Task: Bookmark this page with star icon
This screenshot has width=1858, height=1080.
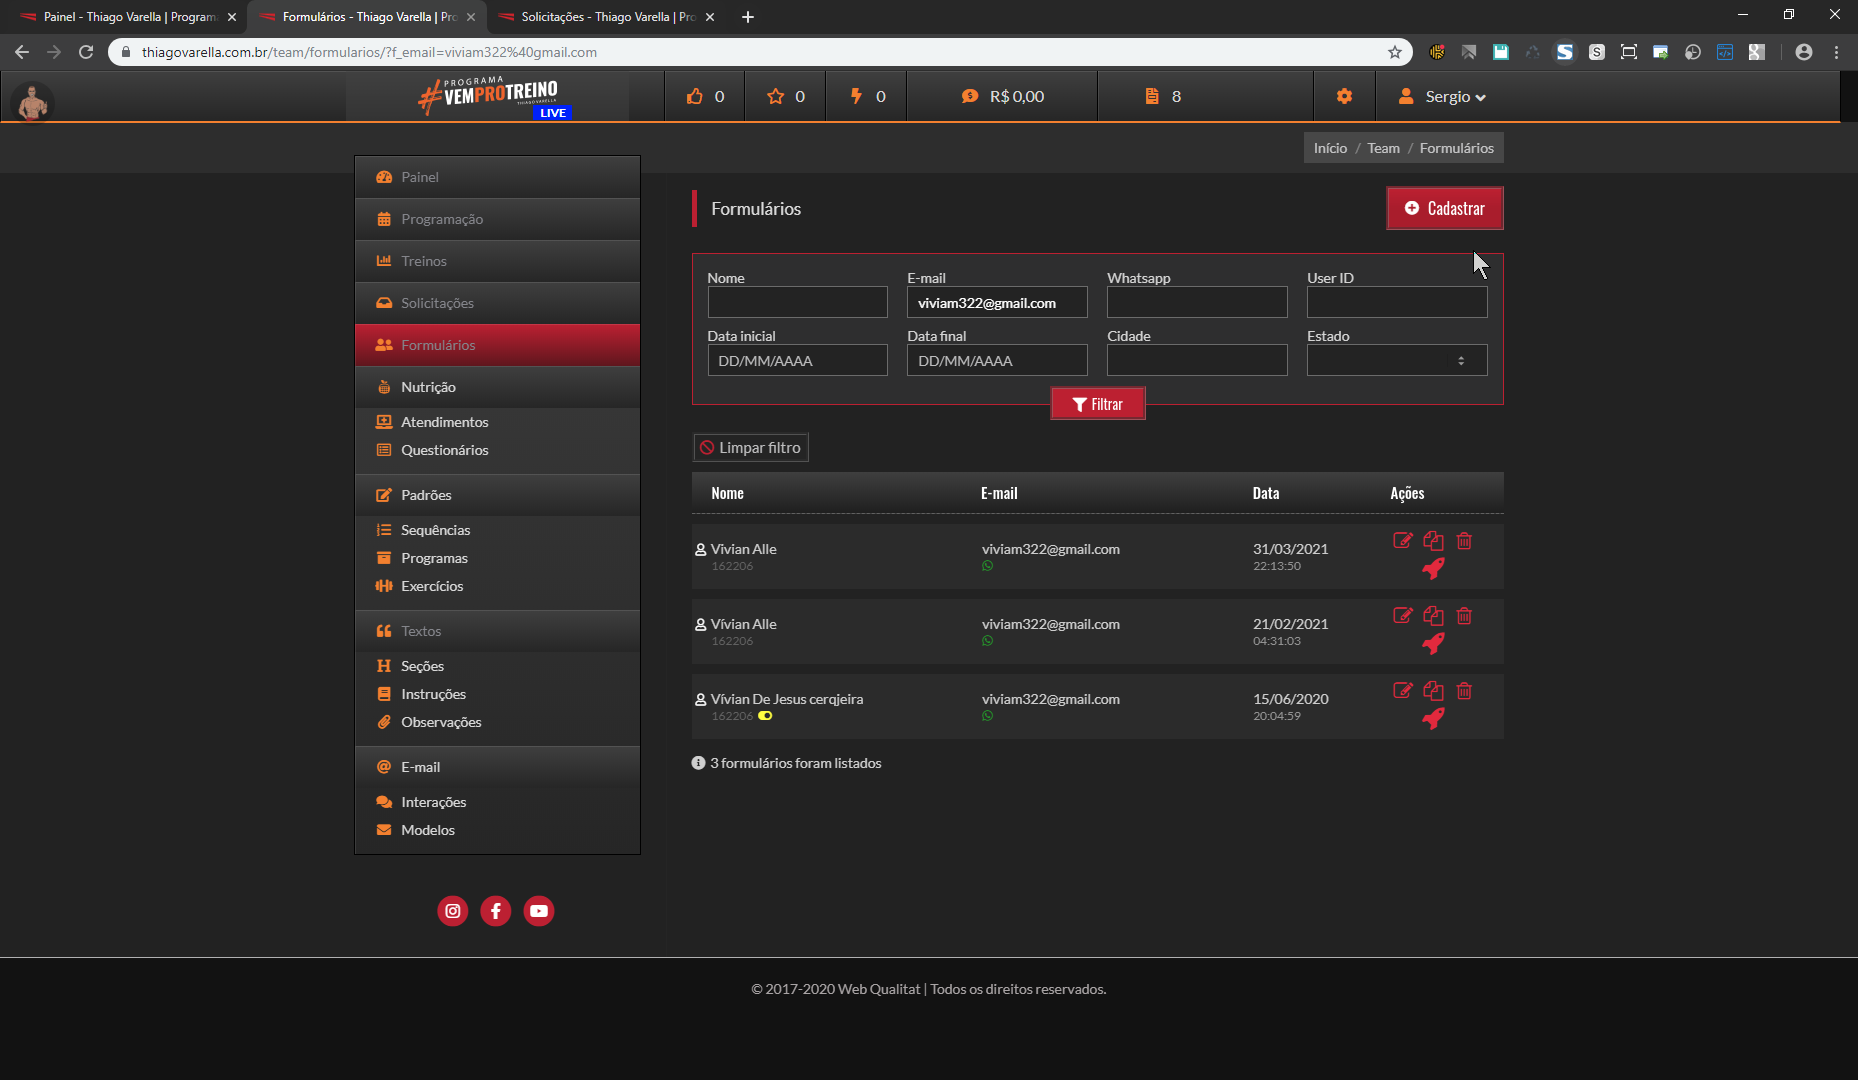Action: tap(1394, 52)
